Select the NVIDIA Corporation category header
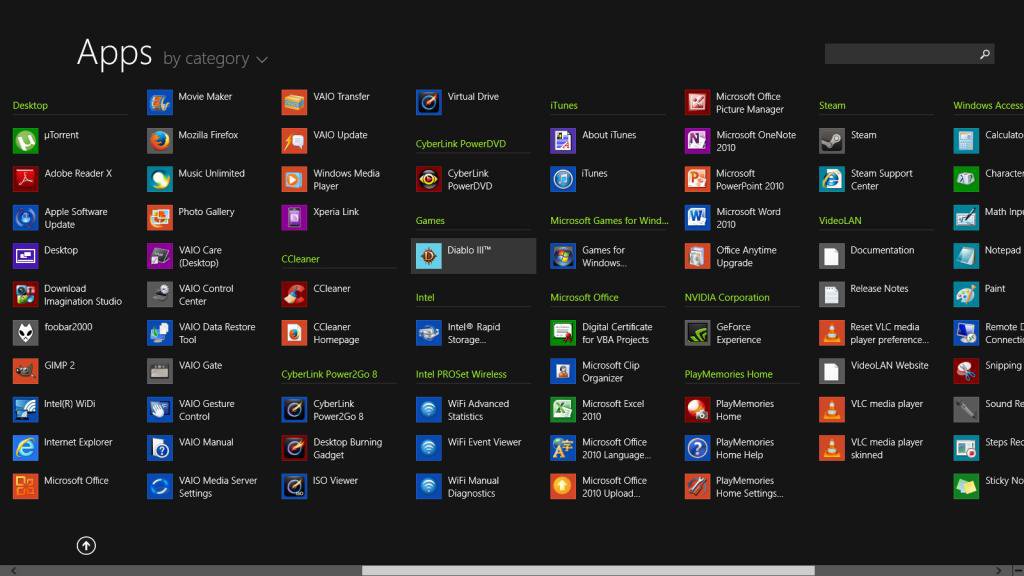 (727, 297)
